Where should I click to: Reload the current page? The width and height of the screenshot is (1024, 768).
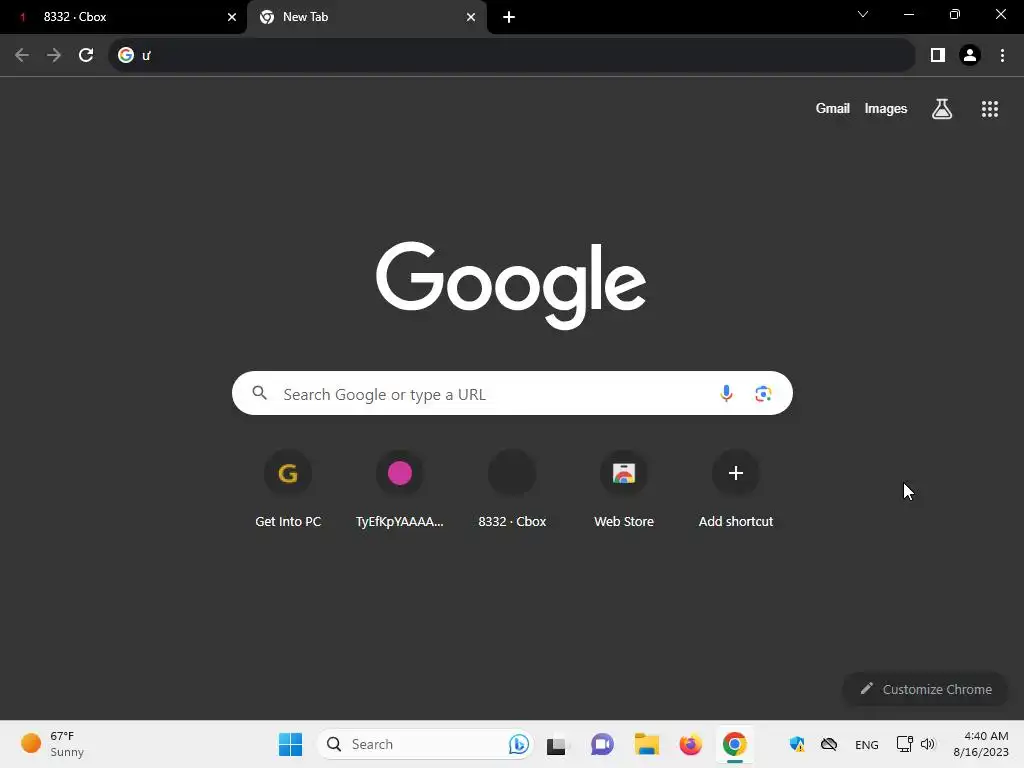(x=86, y=55)
